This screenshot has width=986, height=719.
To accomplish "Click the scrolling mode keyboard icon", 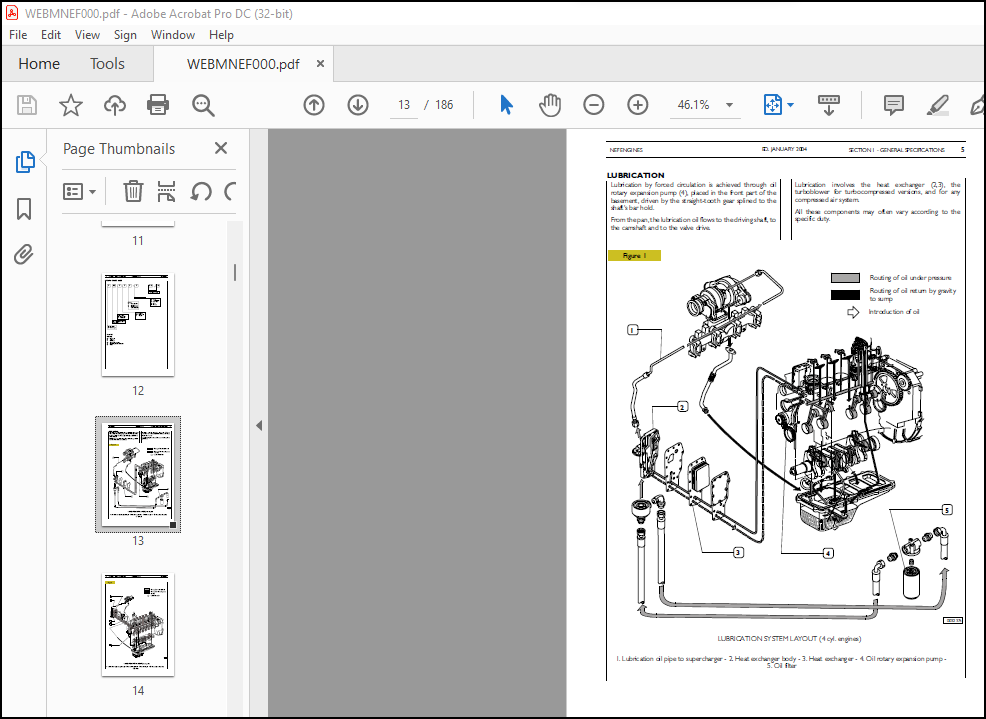I will [x=828, y=105].
